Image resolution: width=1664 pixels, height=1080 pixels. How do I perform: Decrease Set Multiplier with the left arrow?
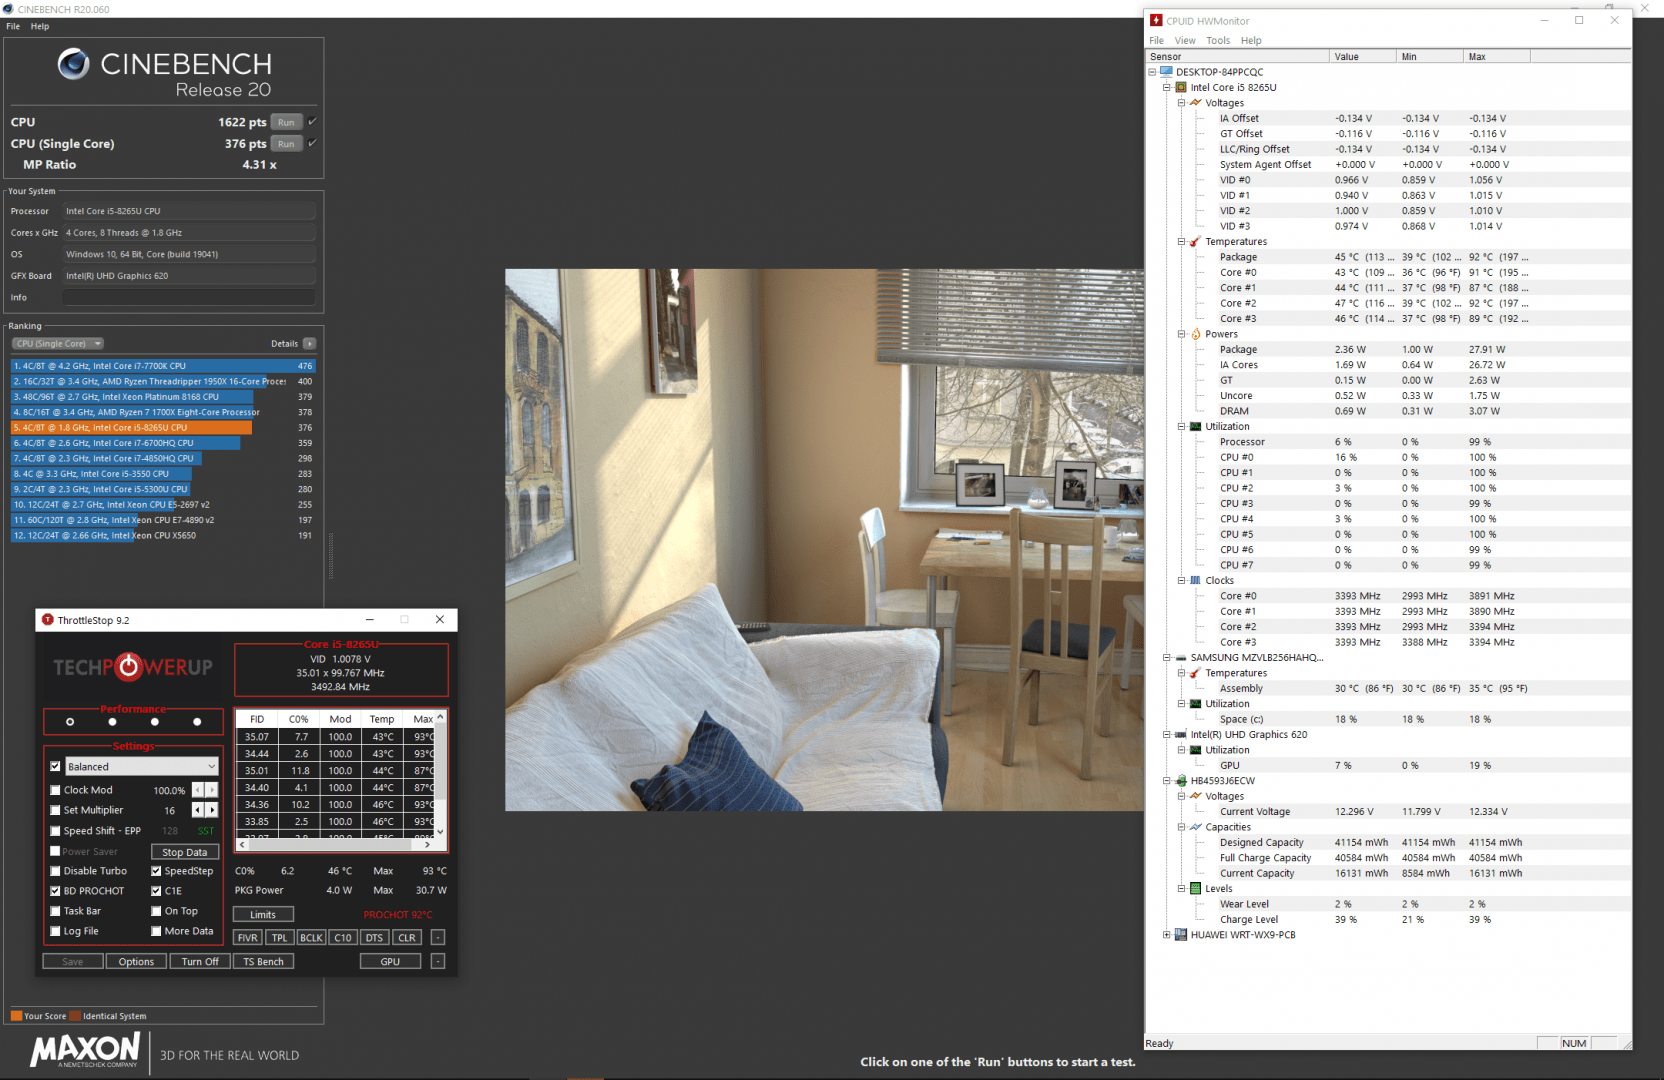pyautogui.click(x=198, y=810)
